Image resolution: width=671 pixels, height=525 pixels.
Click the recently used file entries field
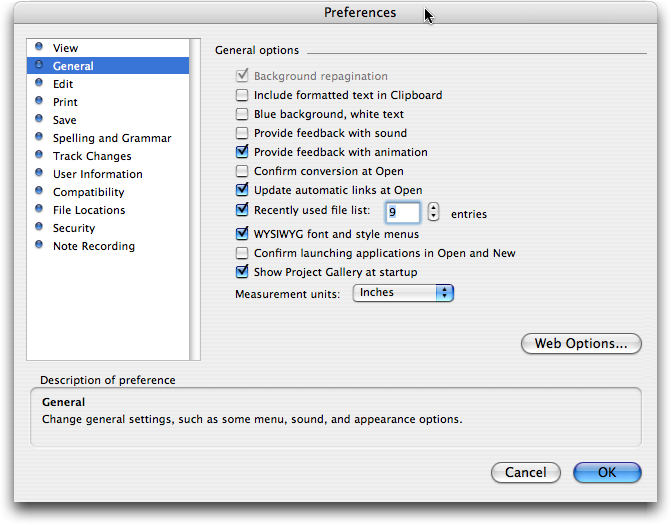[x=402, y=212]
